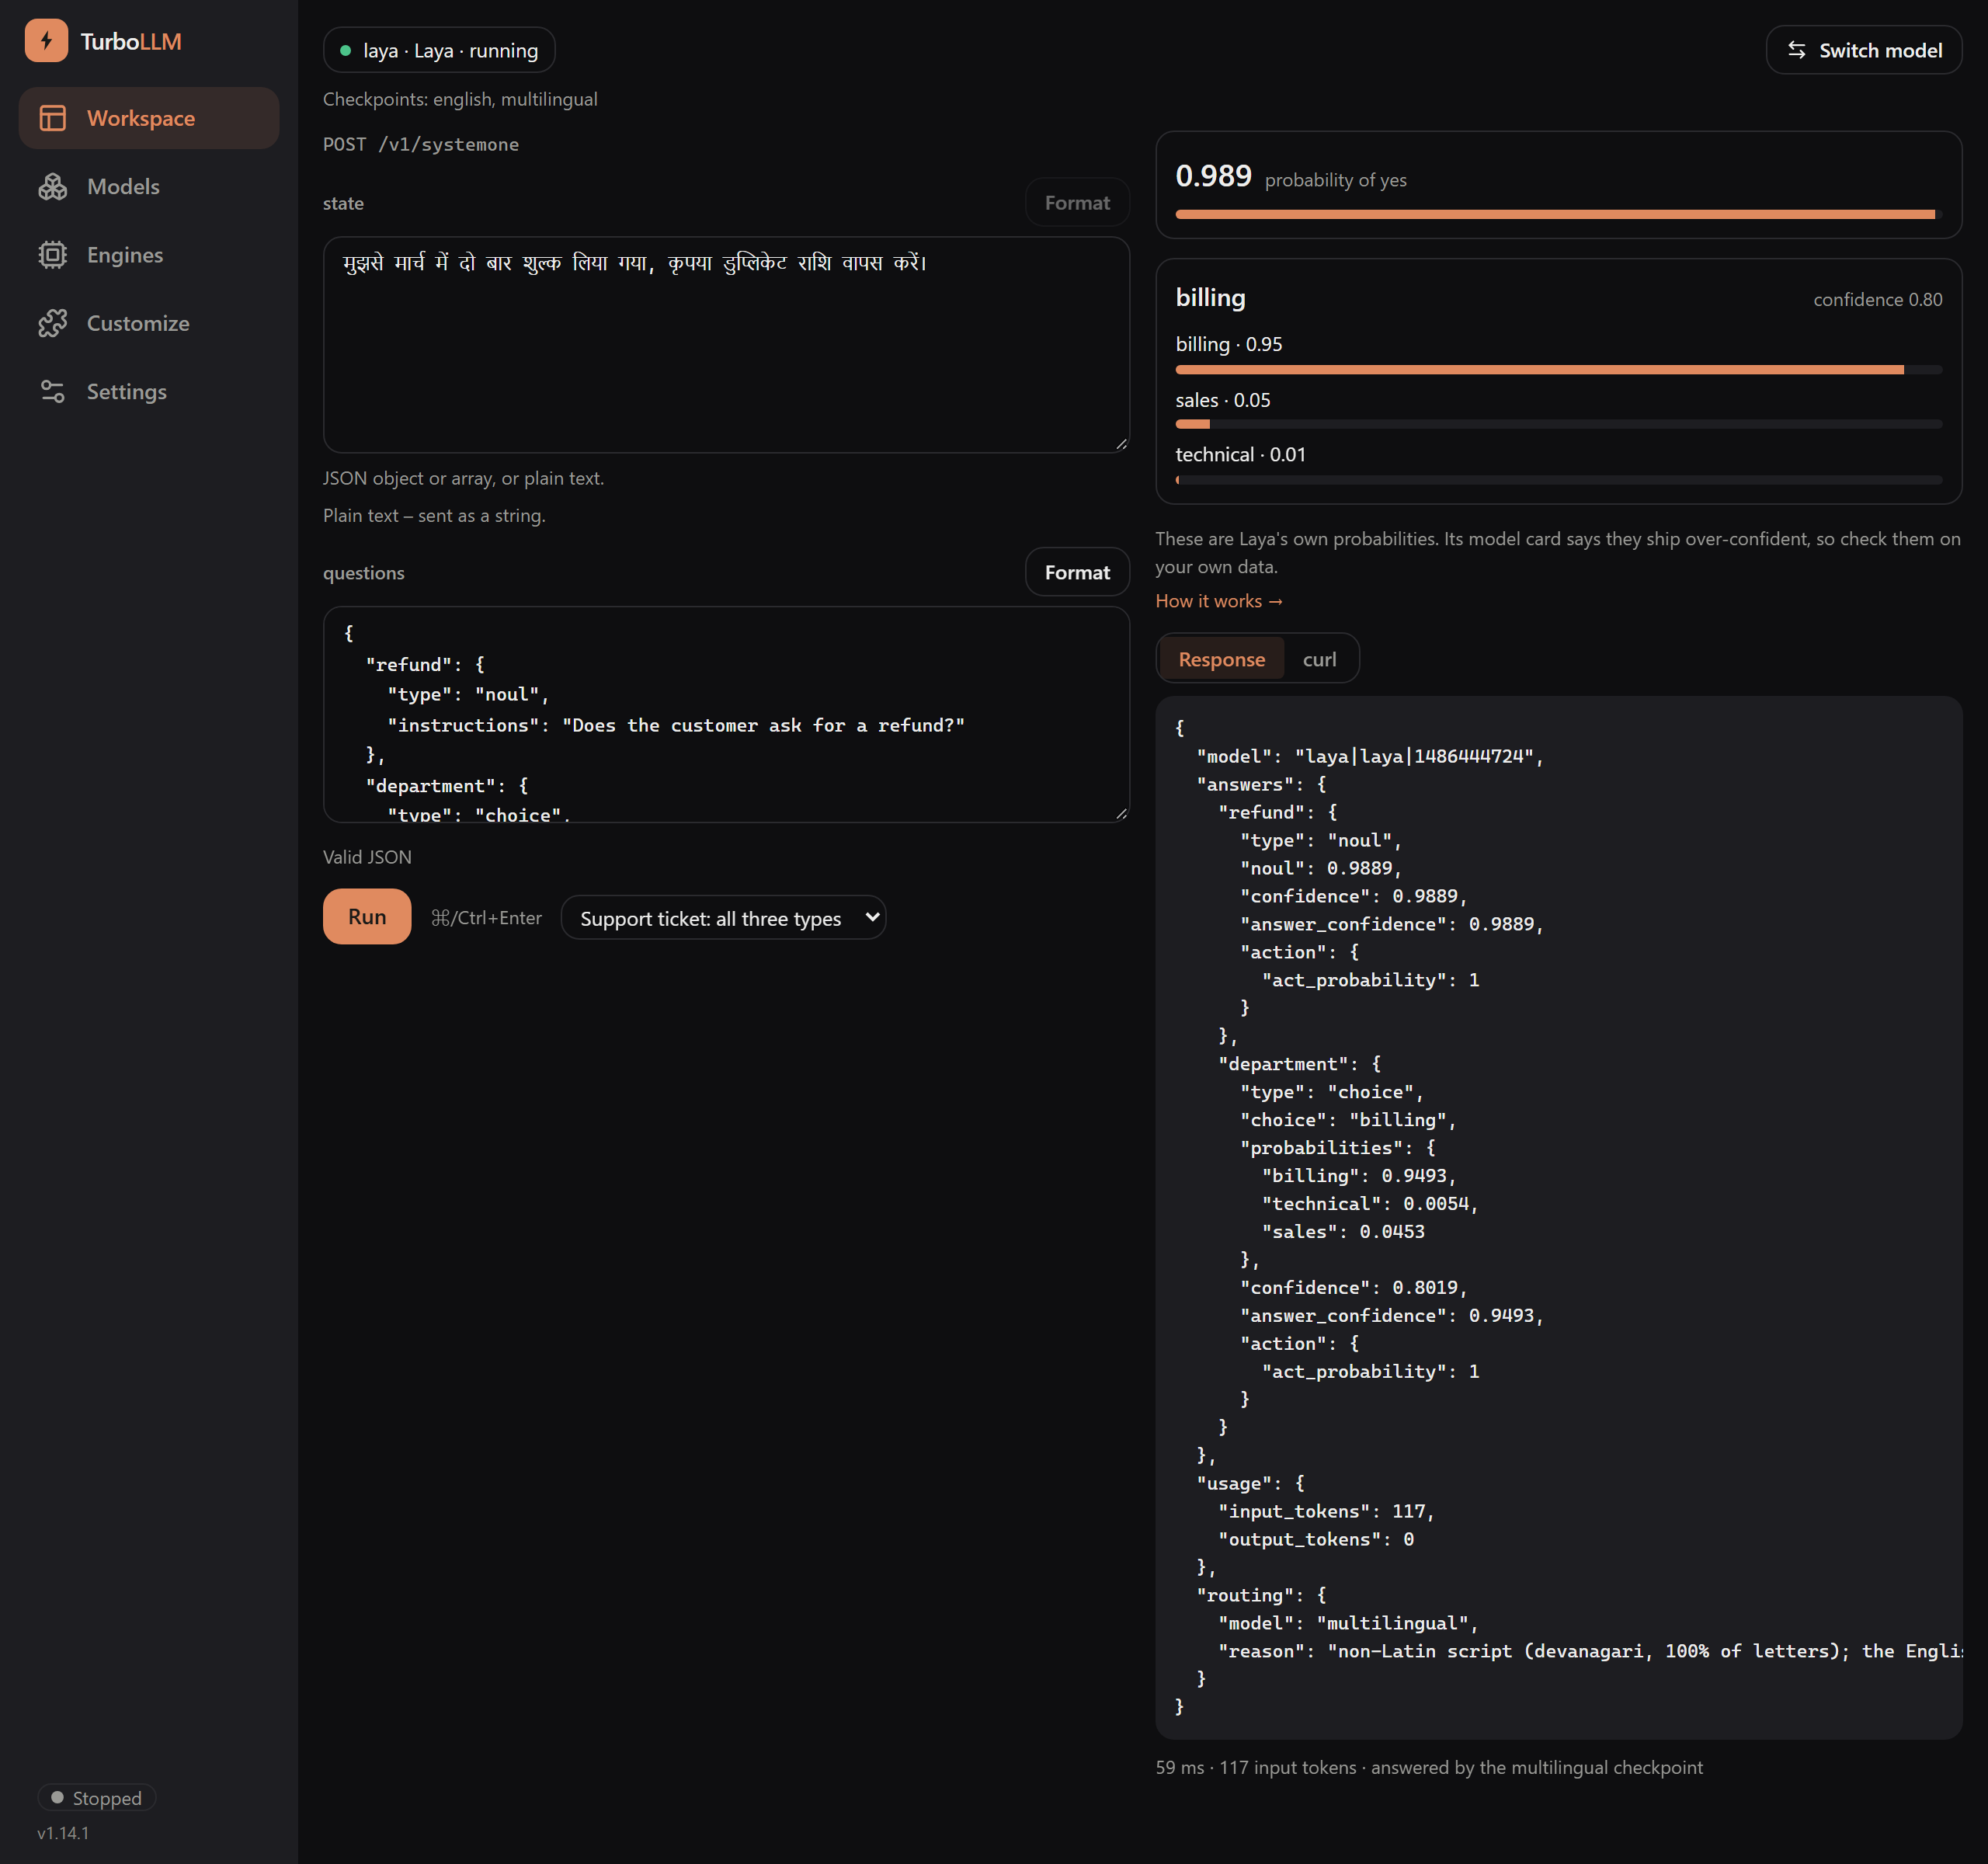Open the Models section
Viewport: 1988px width, 1864px height.
pos(149,186)
